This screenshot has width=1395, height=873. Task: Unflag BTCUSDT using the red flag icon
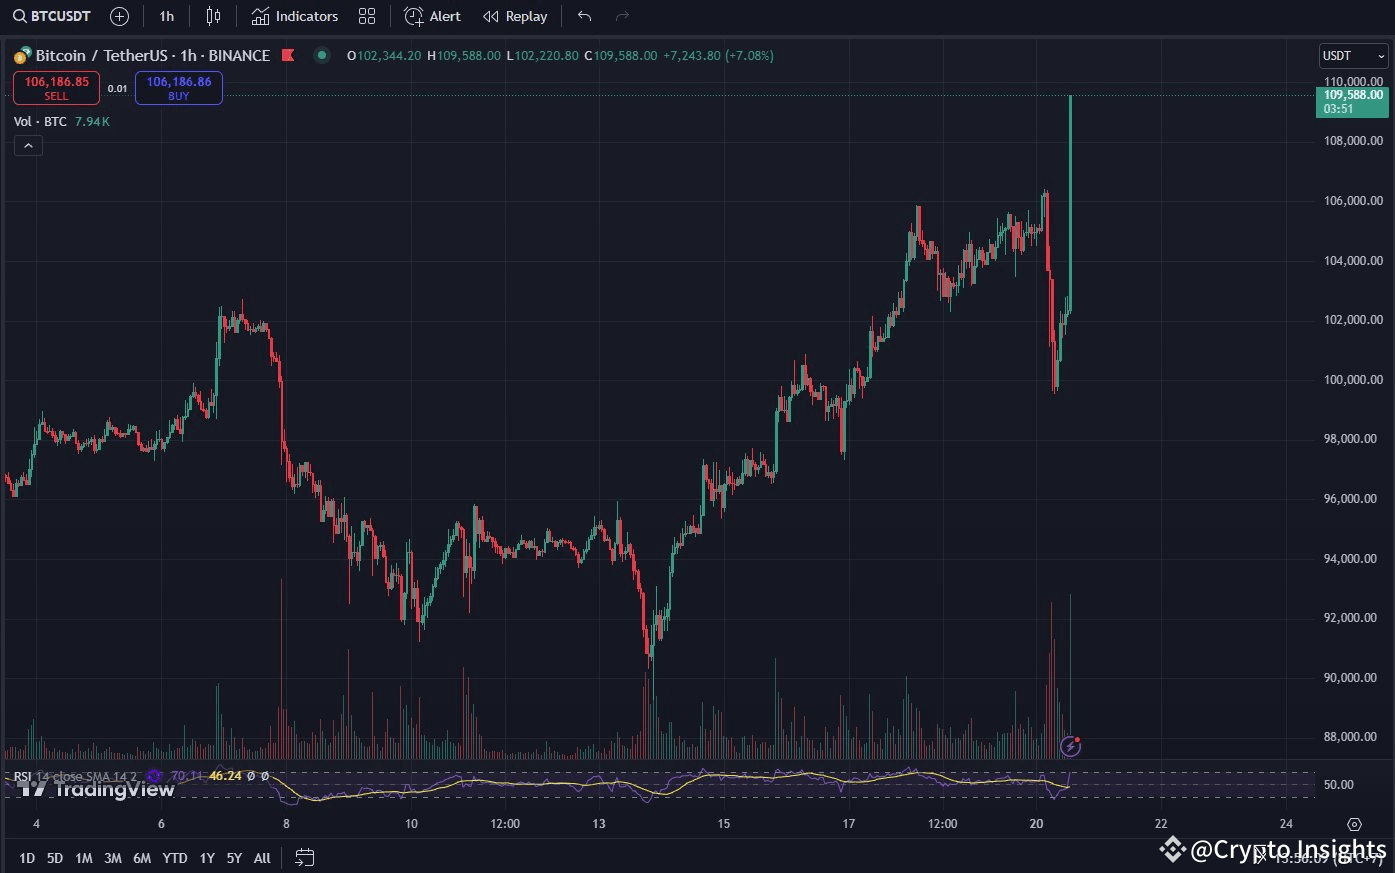287,55
